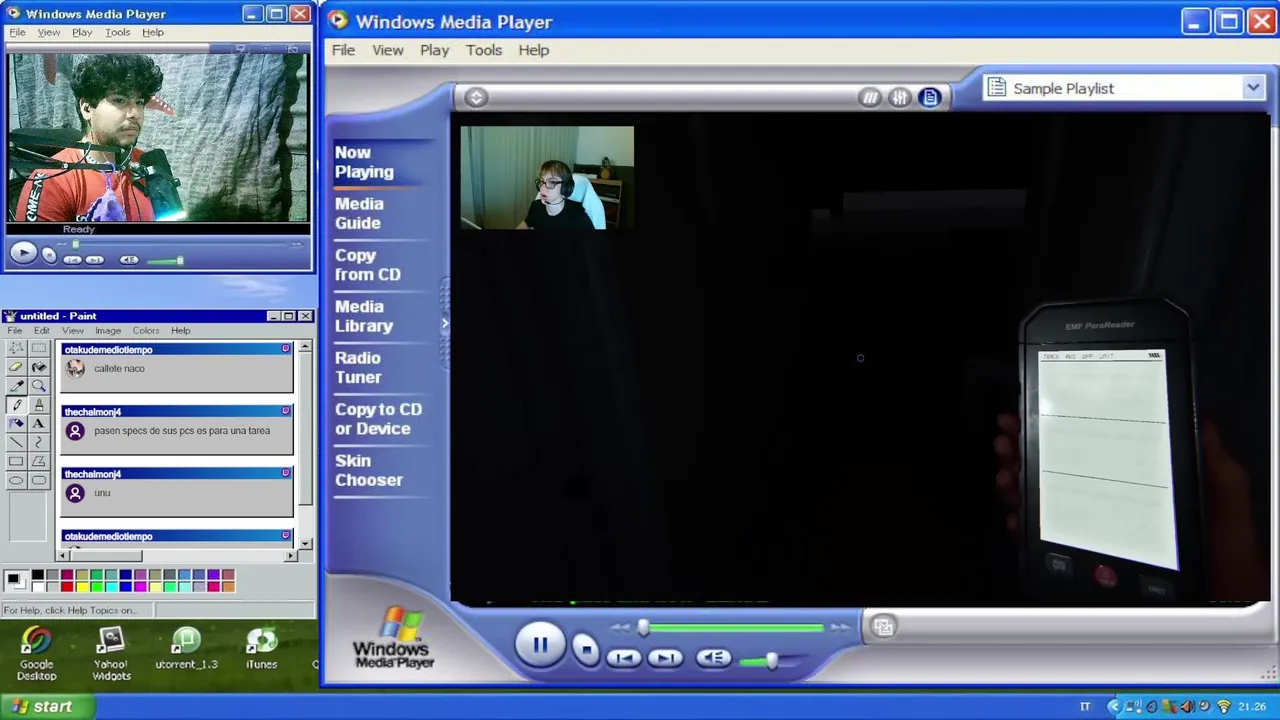
Task: Play video in the small Media Player
Action: [23, 253]
